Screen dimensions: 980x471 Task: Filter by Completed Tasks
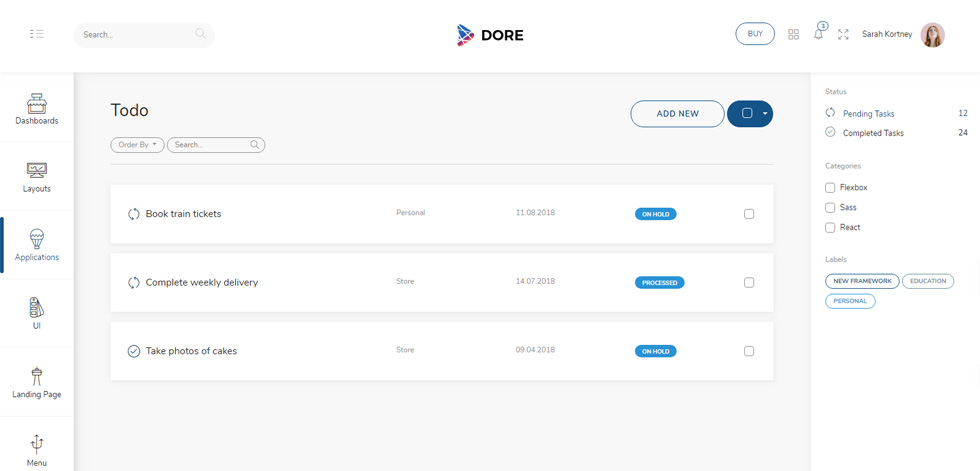coord(872,133)
